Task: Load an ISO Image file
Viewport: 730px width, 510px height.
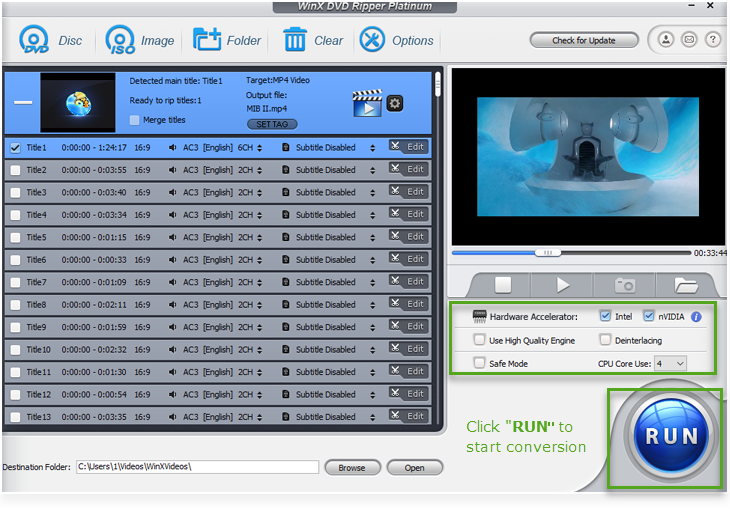Action: point(140,40)
